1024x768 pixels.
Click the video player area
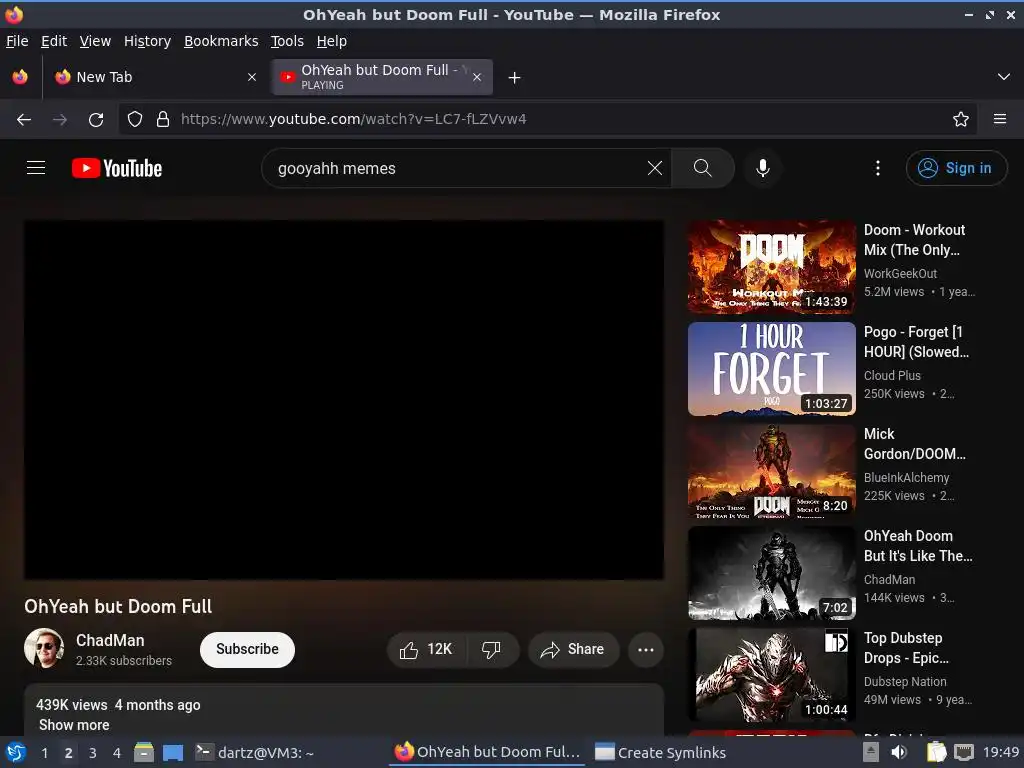tap(344, 400)
